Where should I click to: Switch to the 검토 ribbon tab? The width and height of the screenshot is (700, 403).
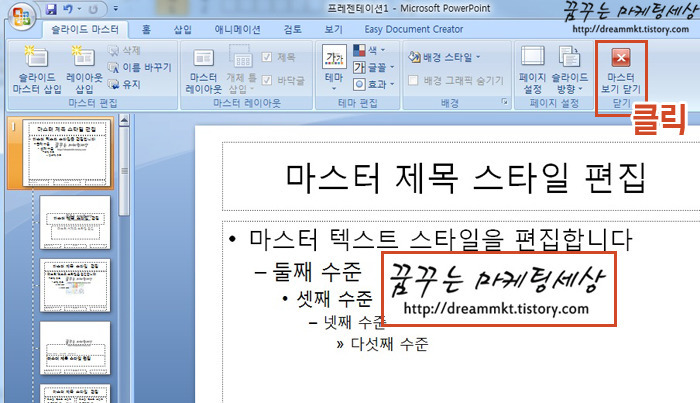[x=292, y=29]
